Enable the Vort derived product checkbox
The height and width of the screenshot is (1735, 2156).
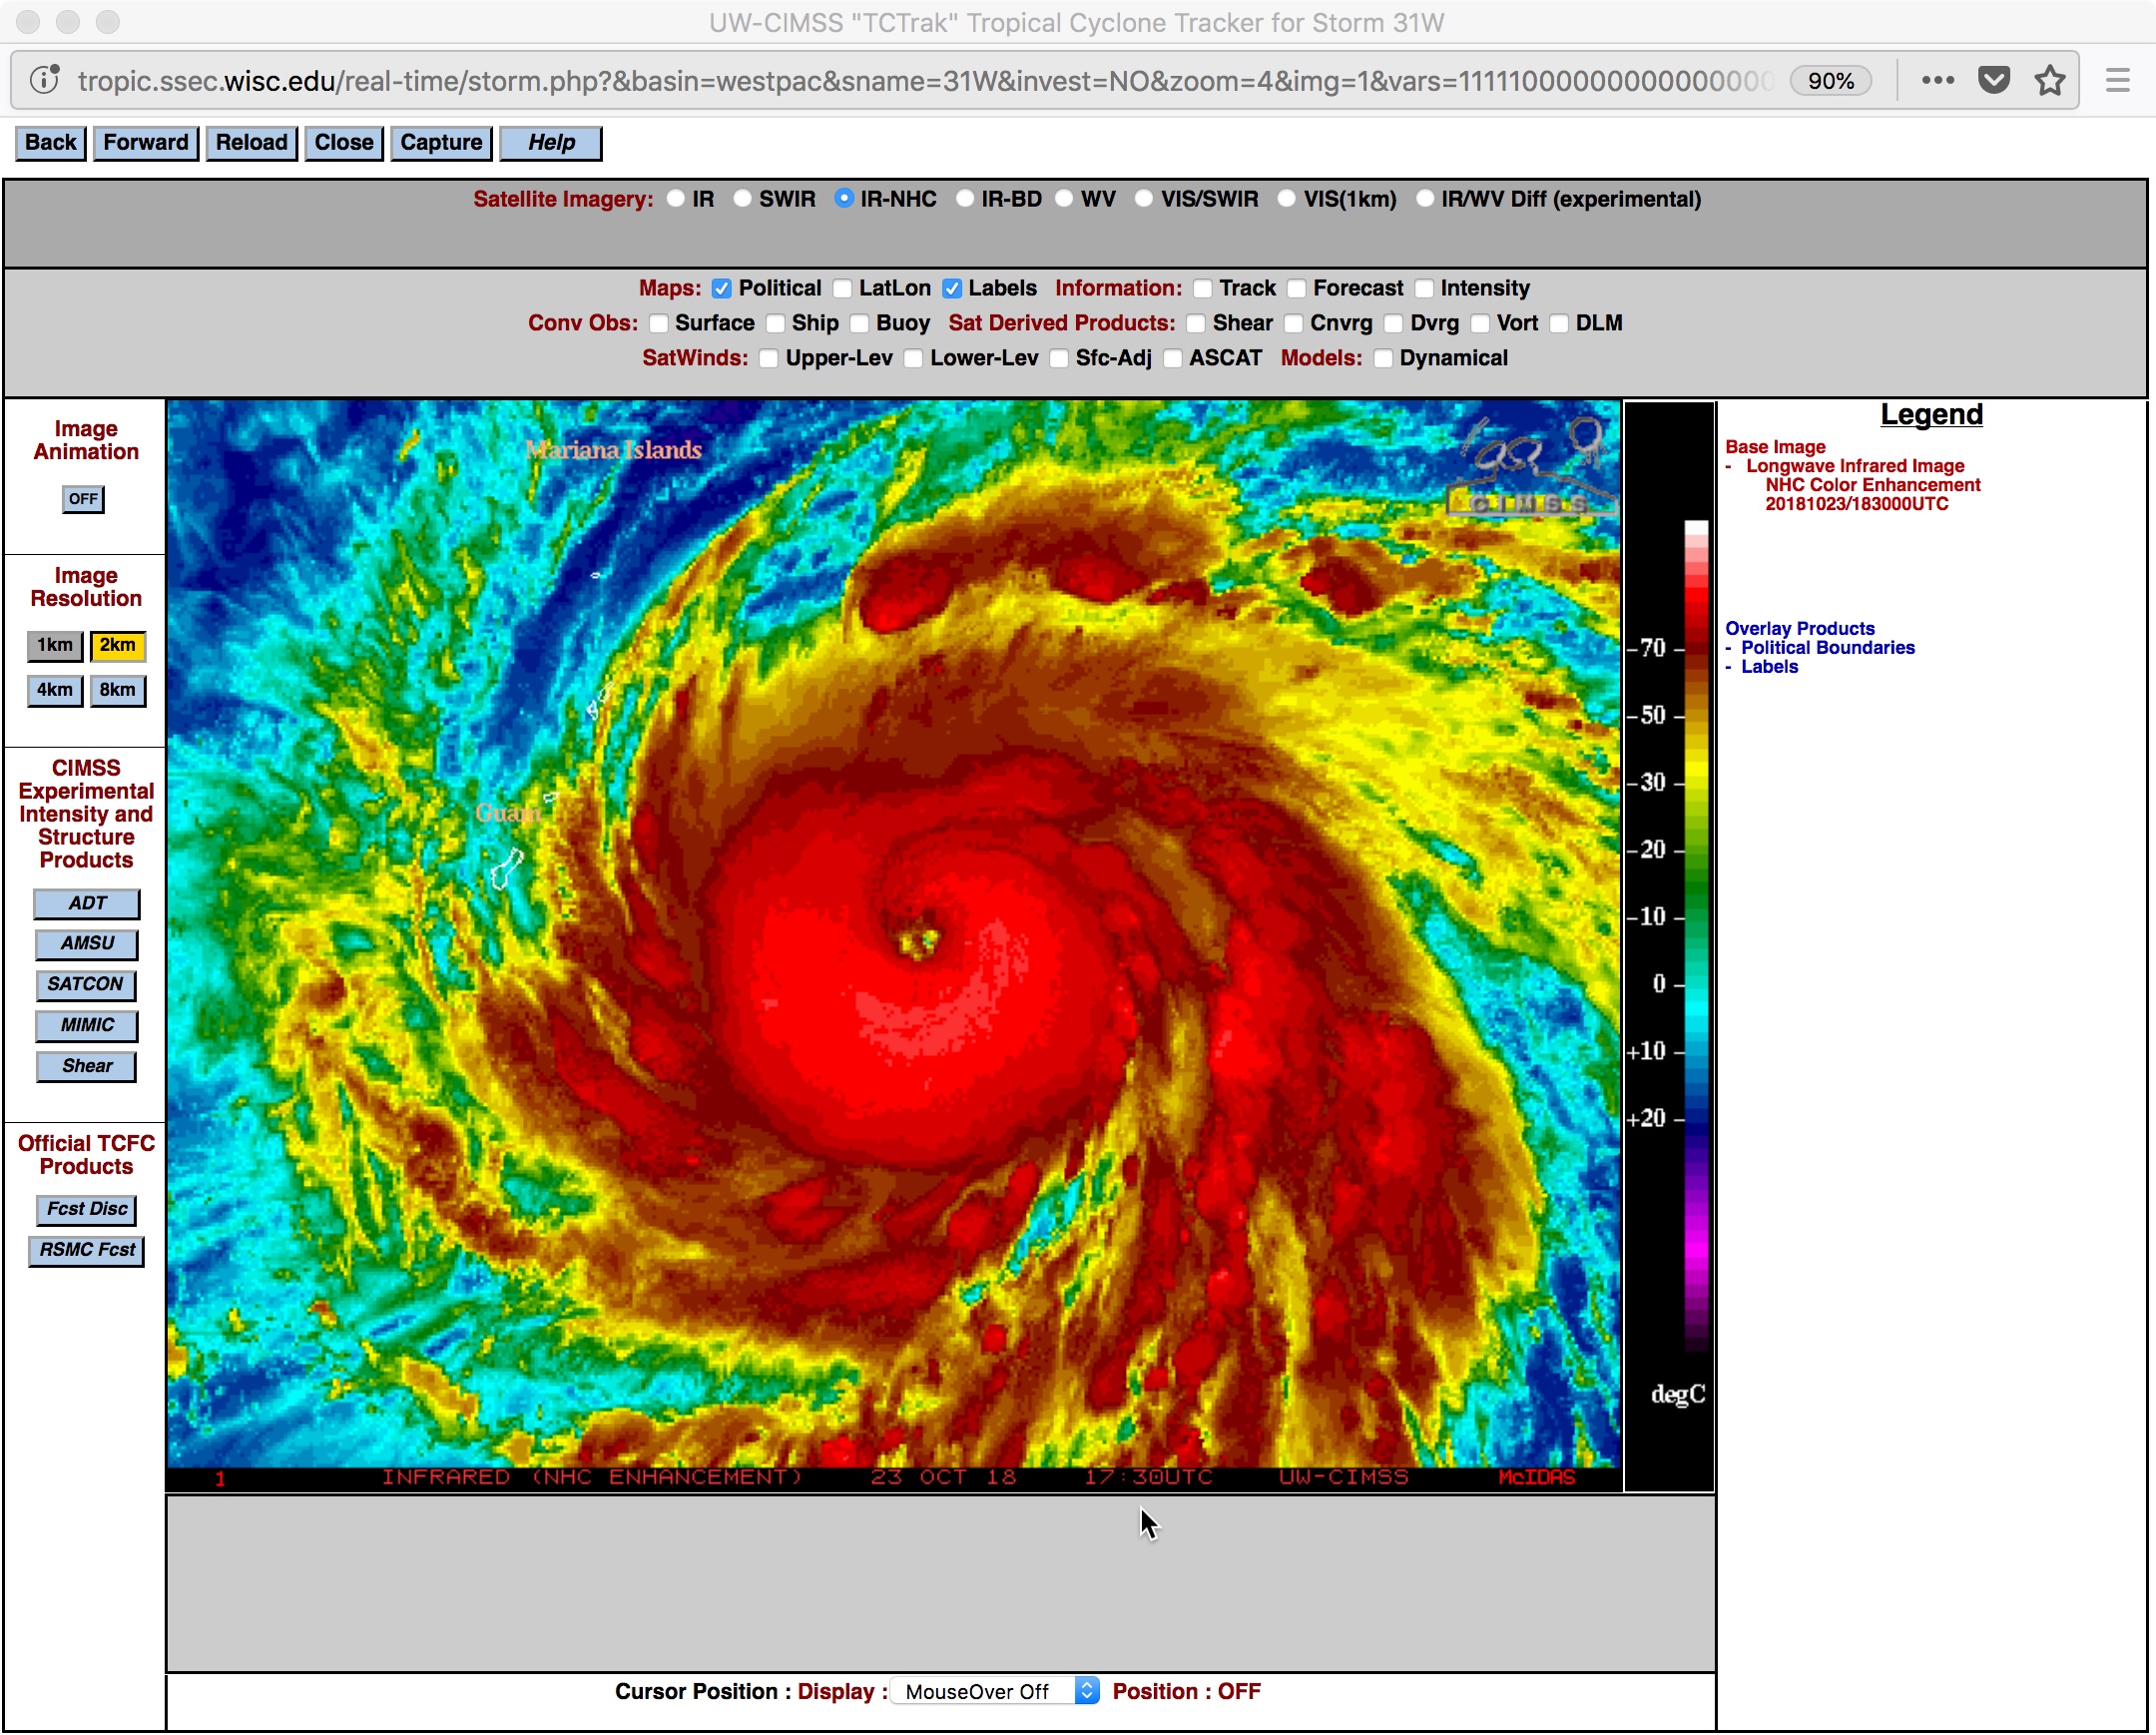1480,324
